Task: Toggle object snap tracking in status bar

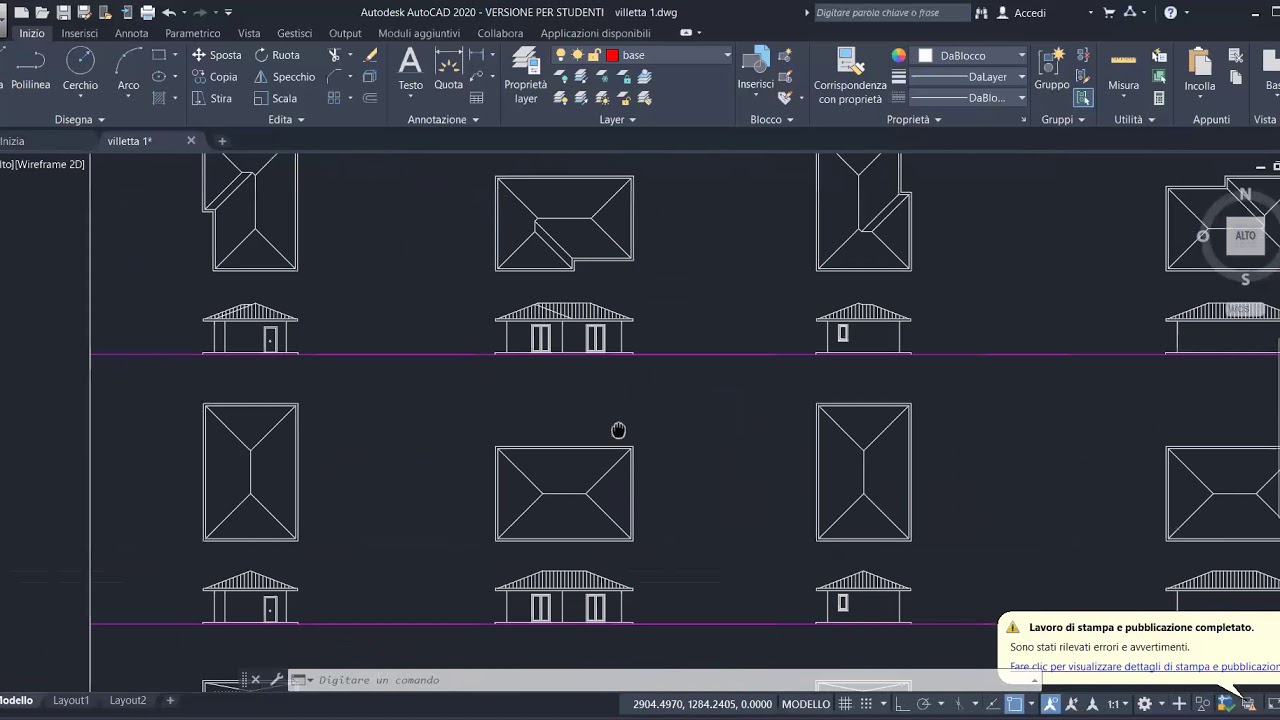Action: coord(993,704)
